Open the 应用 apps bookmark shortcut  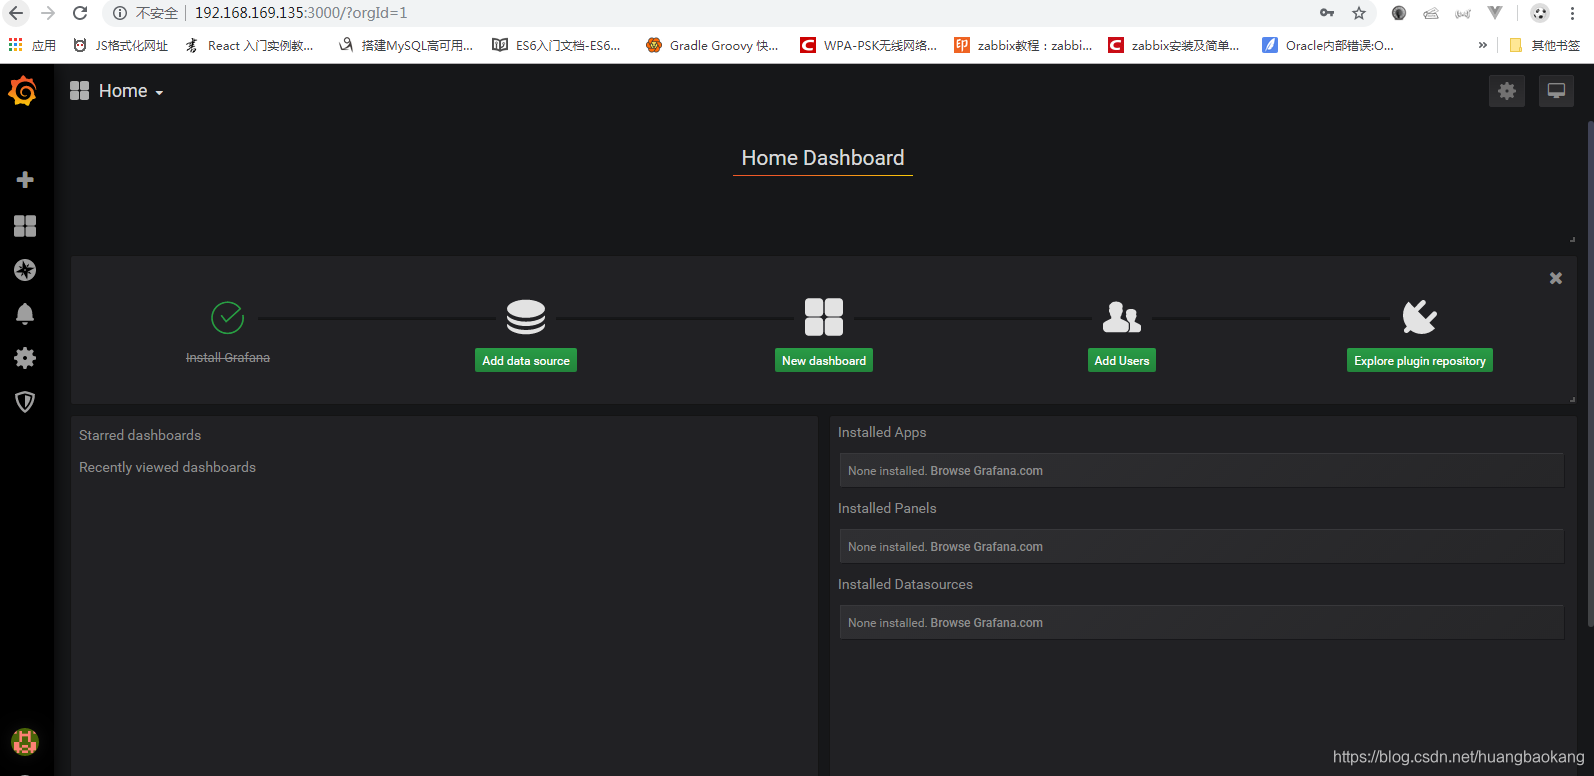click(32, 45)
